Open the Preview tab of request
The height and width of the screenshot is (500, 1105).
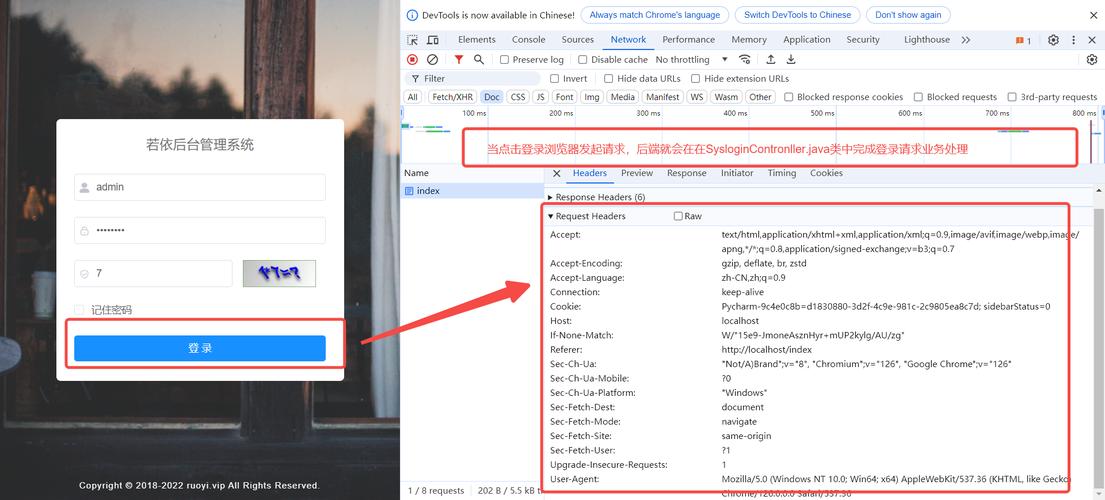pyautogui.click(x=636, y=173)
